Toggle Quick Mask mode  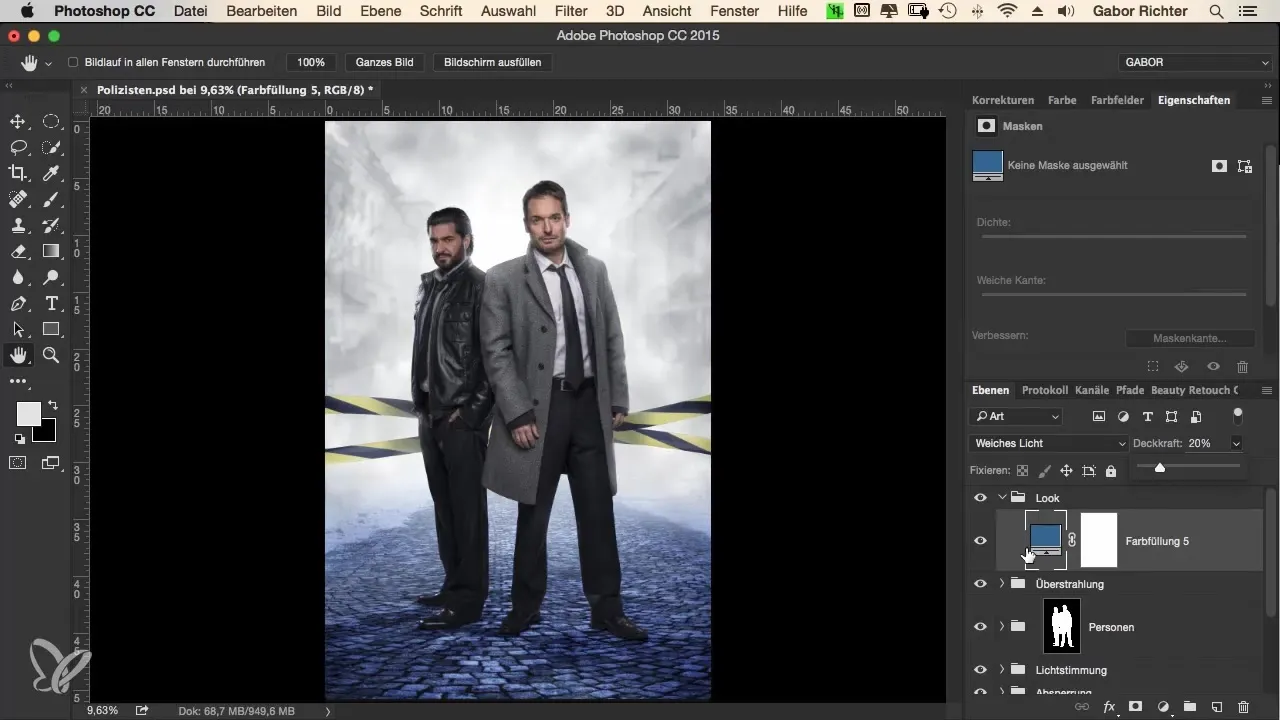pyautogui.click(x=18, y=462)
